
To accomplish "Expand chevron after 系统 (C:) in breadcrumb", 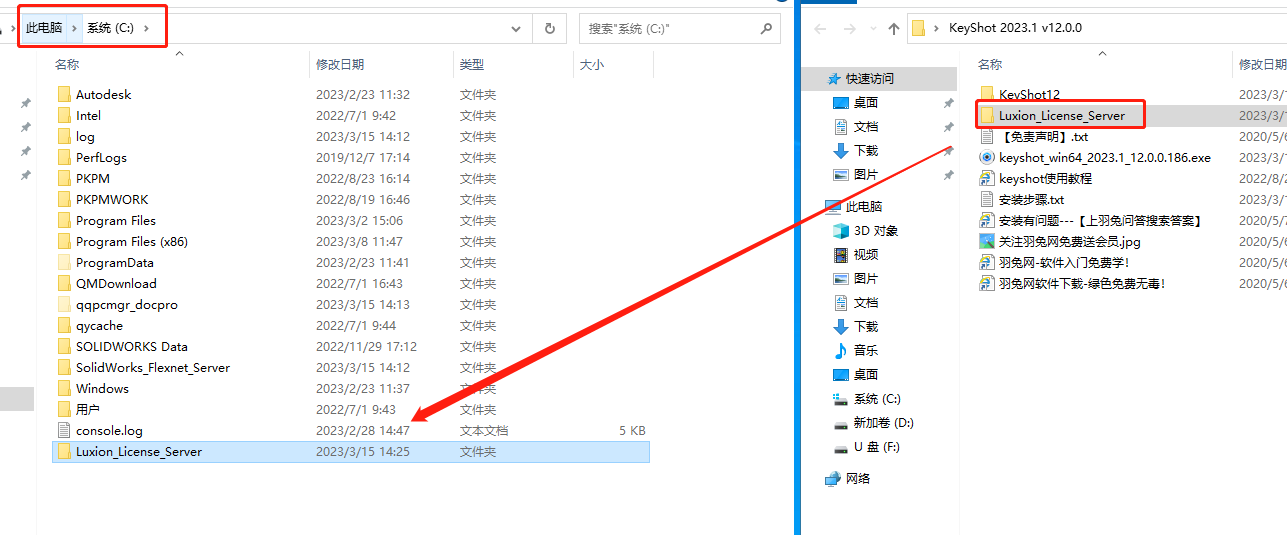I will tap(147, 28).
